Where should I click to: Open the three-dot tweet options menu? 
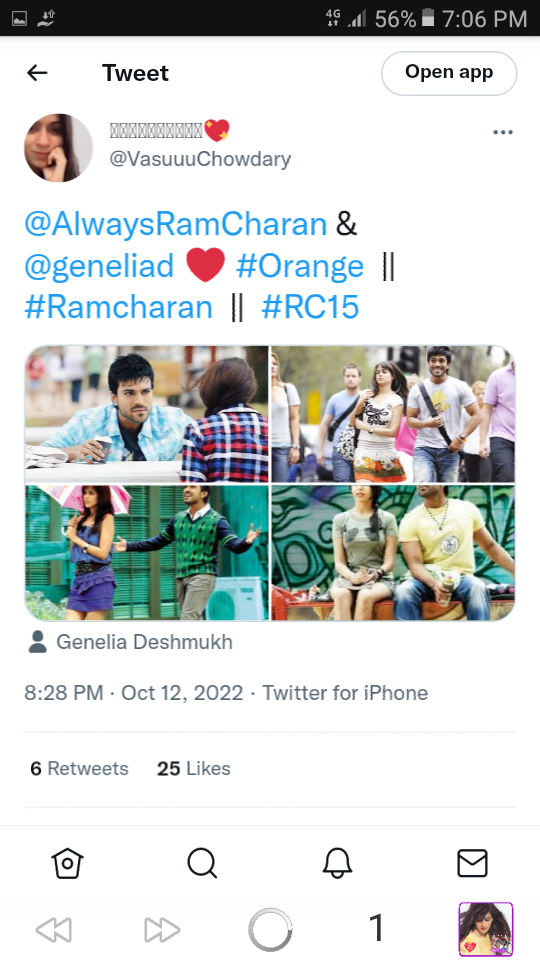(503, 132)
